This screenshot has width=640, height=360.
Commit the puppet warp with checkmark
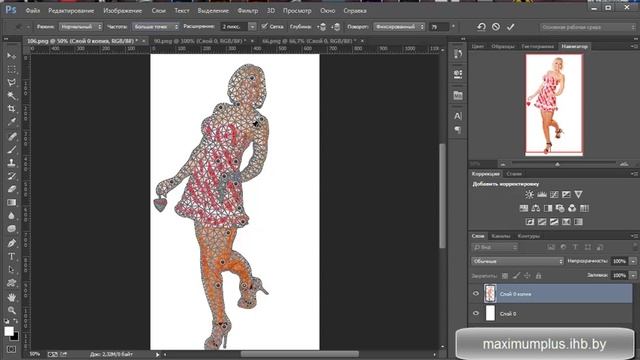click(x=510, y=27)
